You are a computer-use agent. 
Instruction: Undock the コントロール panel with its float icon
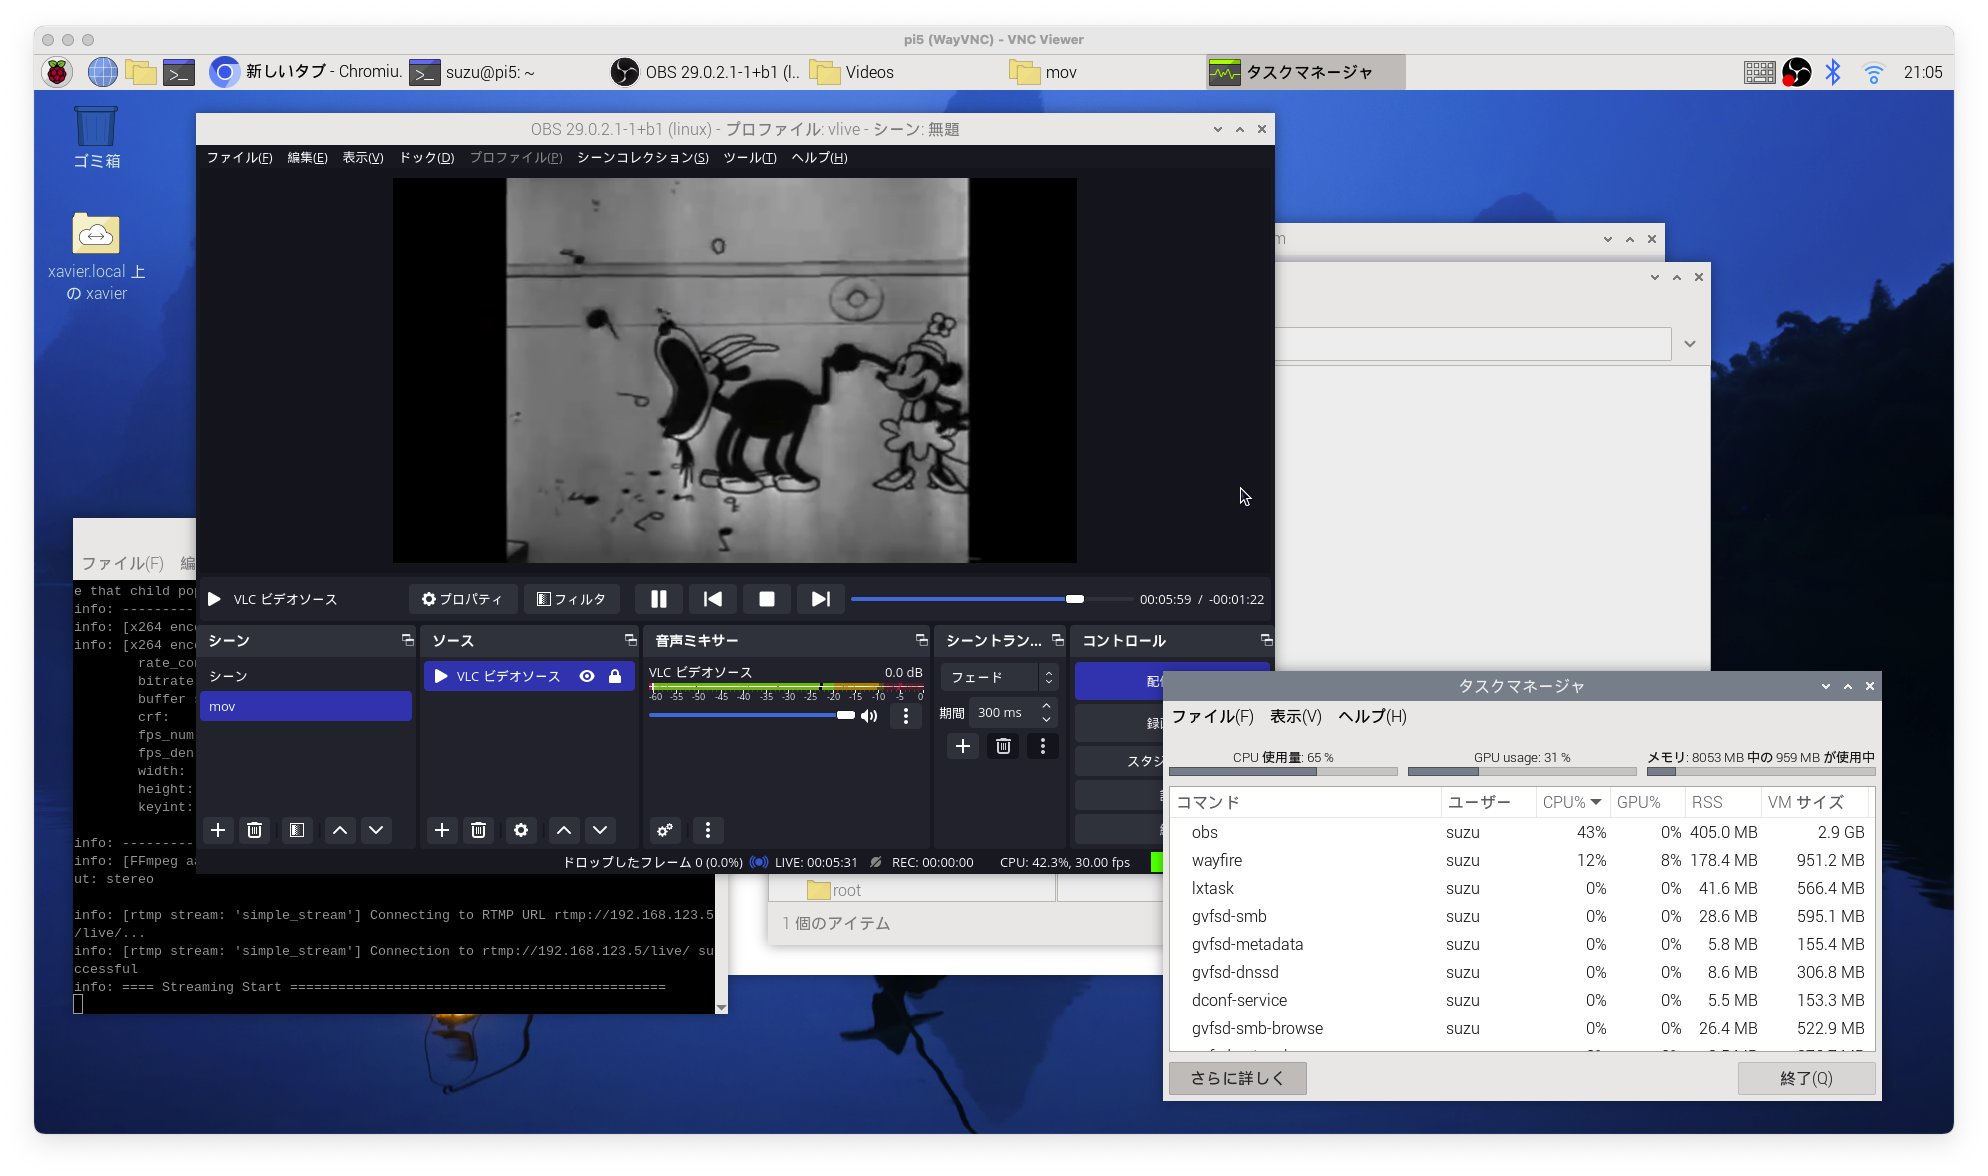pos(1266,640)
